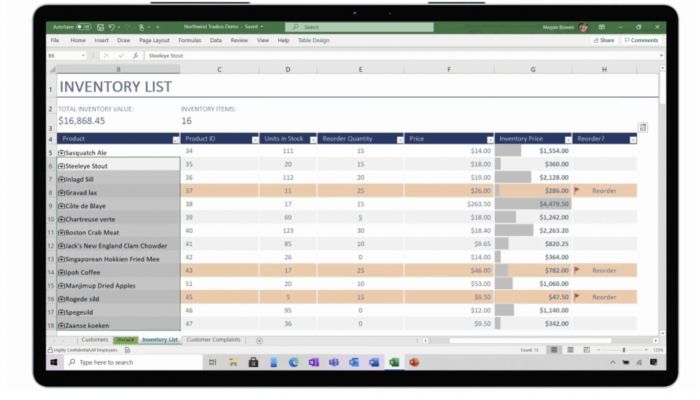Click the zoom slider handle
This screenshot has height=400, width=700.
624,350
